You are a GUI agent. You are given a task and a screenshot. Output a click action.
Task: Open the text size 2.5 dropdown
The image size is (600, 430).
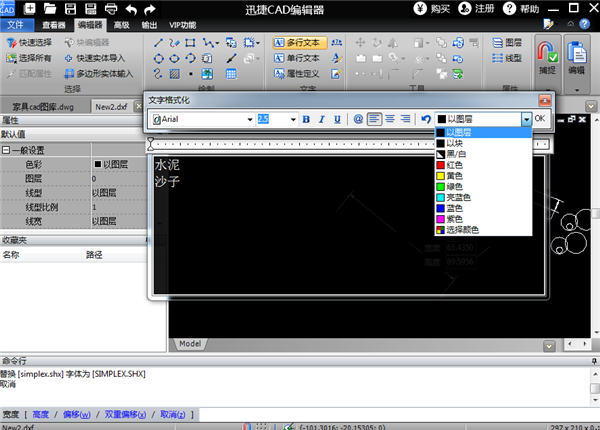click(x=293, y=119)
